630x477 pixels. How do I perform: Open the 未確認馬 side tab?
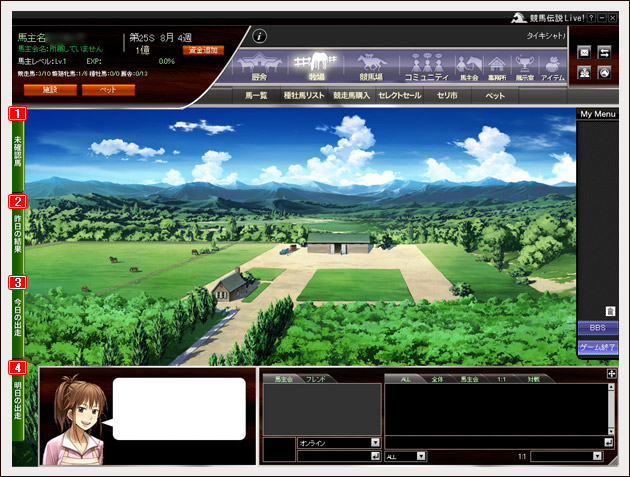18,153
